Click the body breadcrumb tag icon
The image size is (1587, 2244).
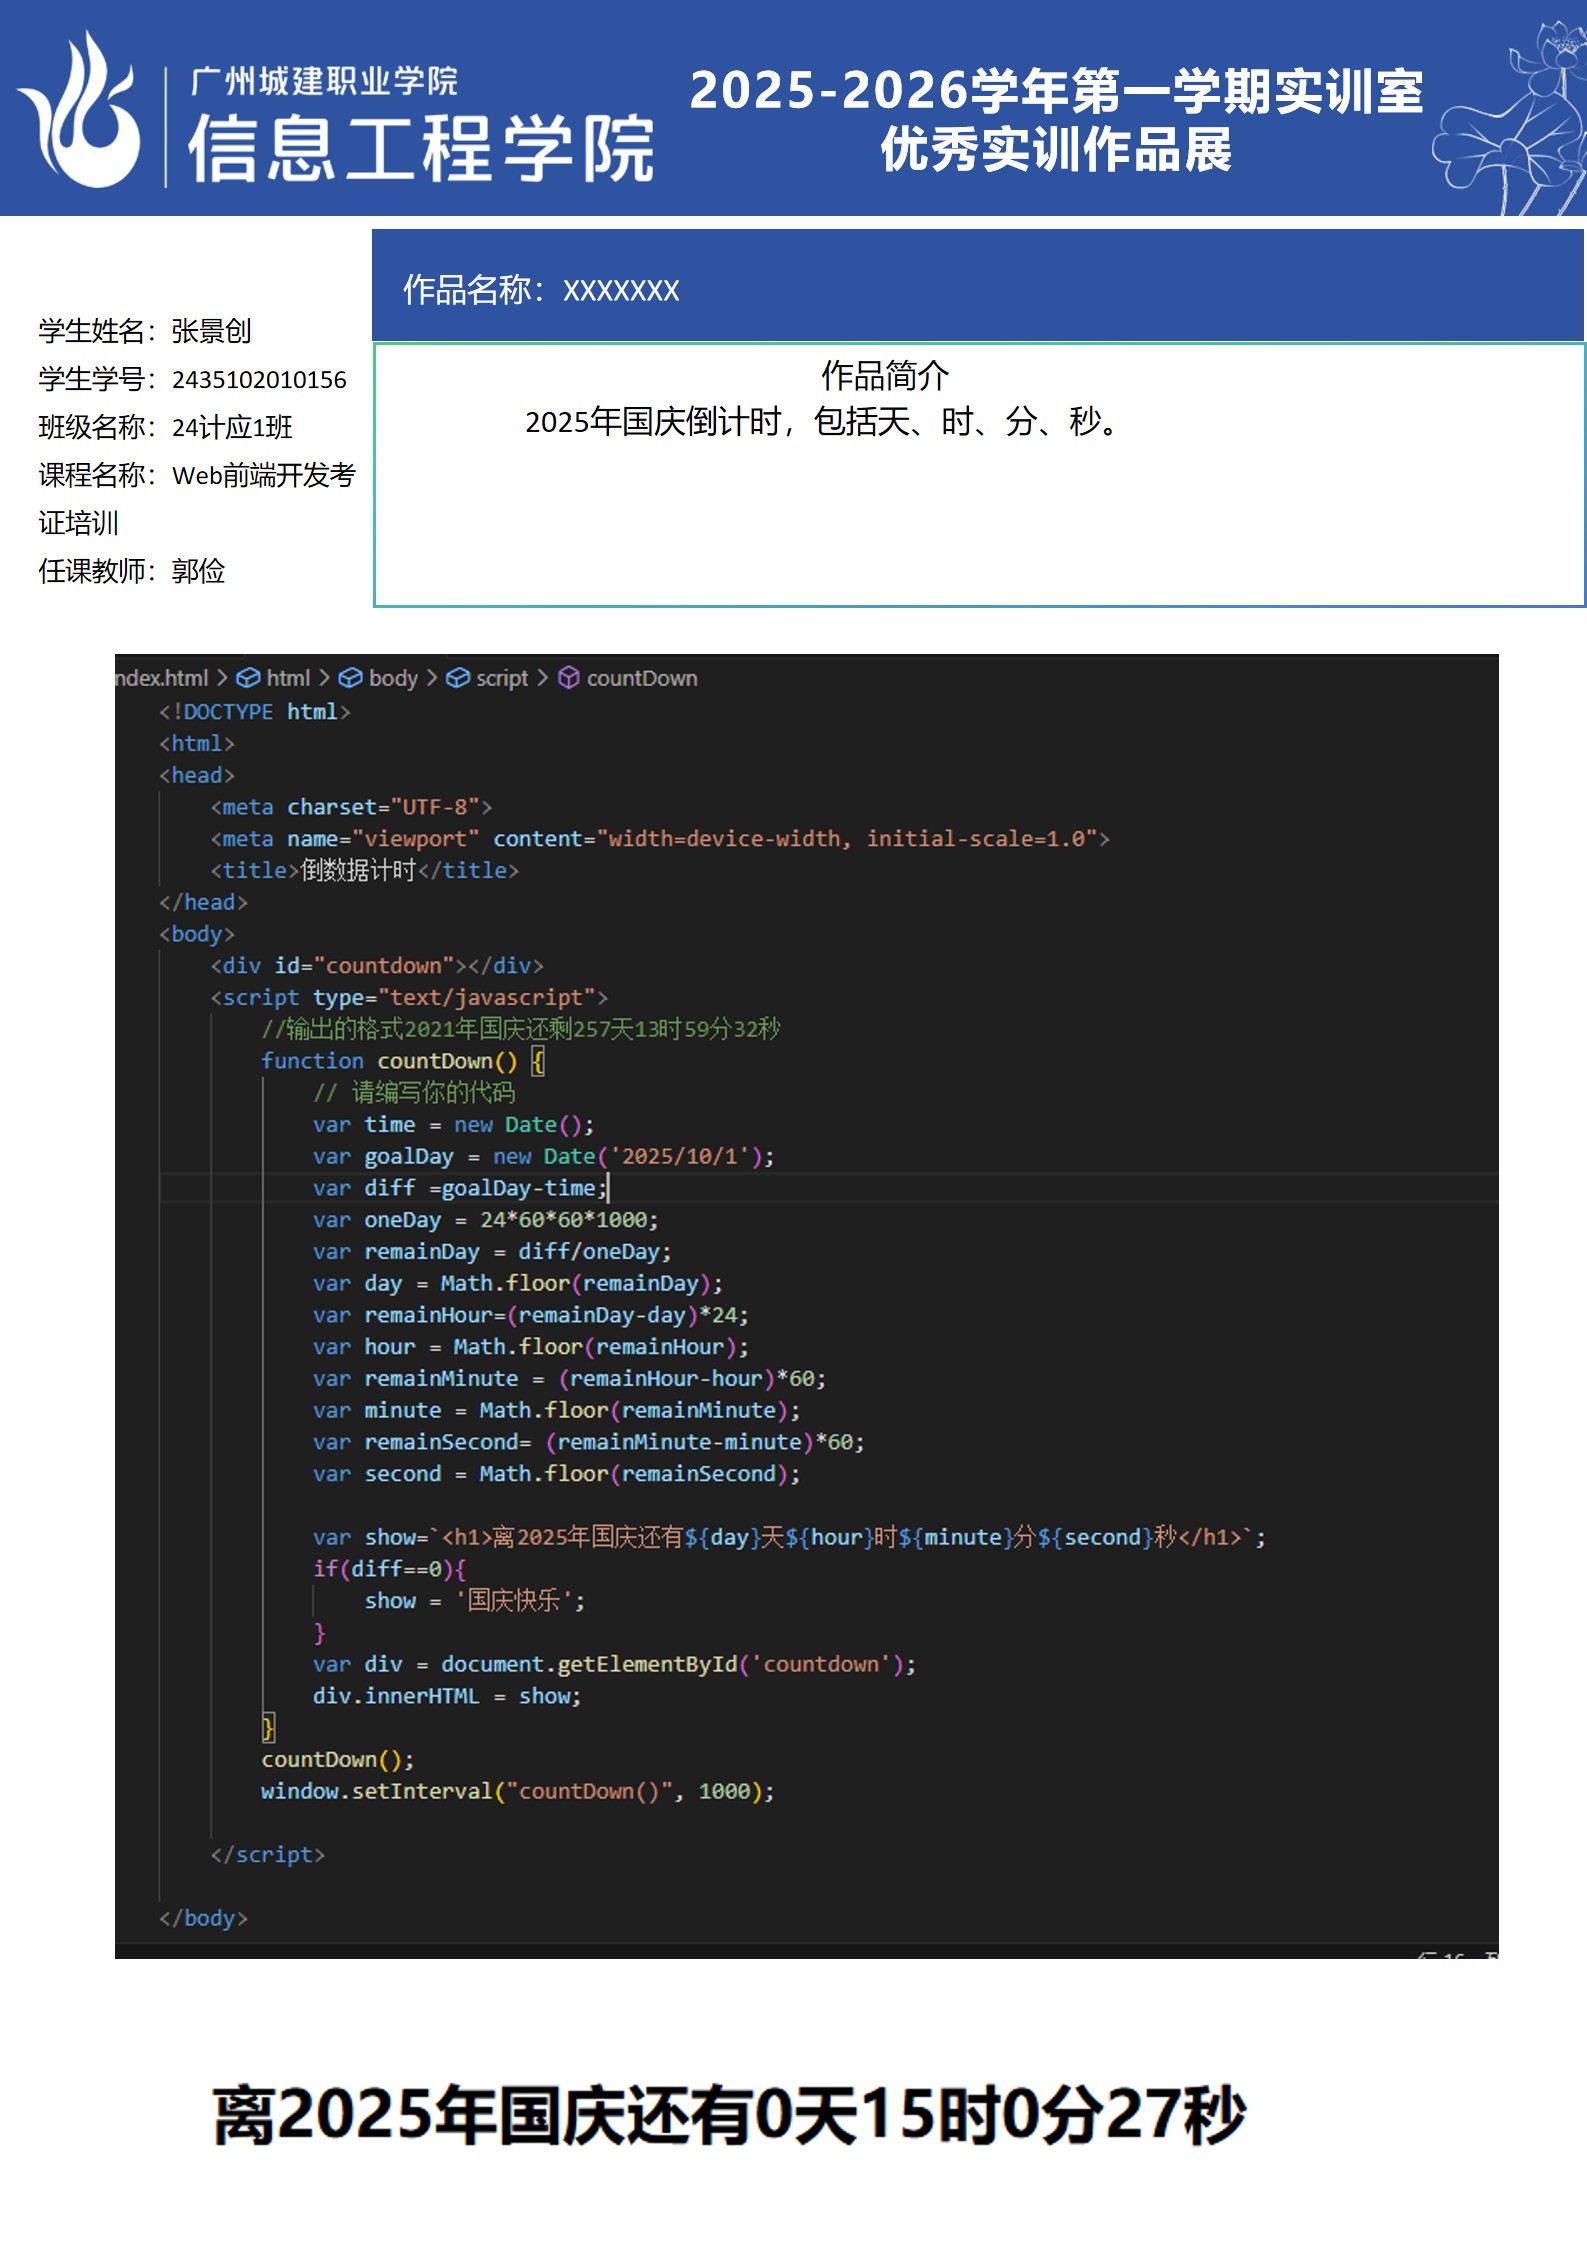click(x=350, y=678)
